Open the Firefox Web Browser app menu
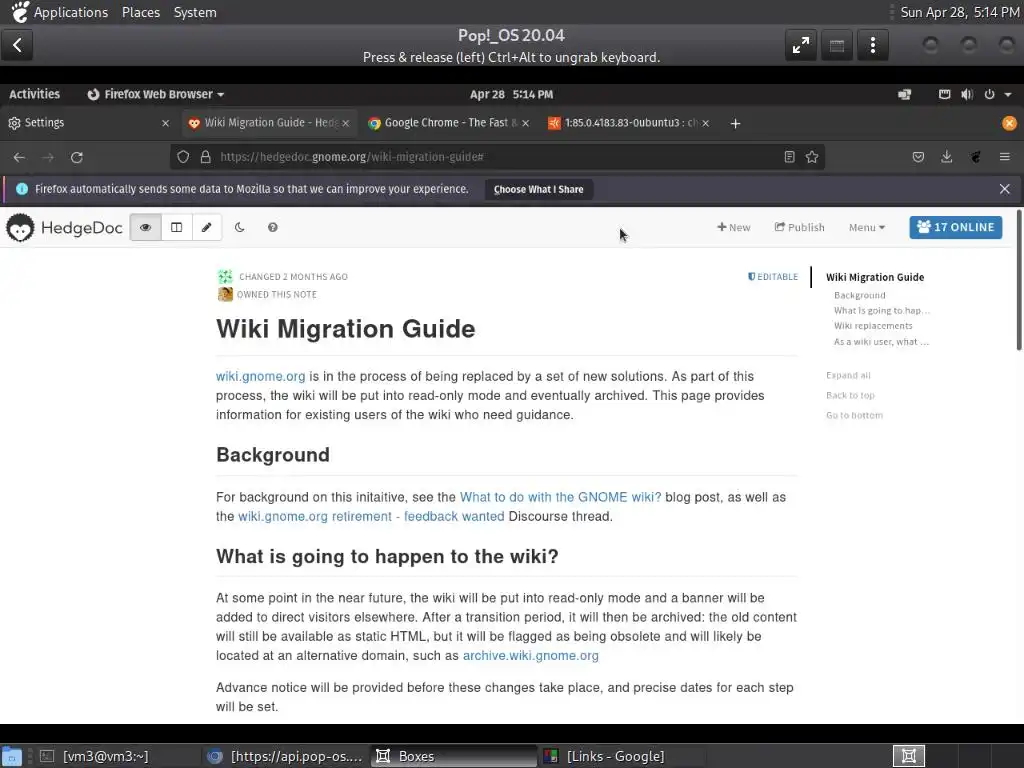 tap(155, 94)
